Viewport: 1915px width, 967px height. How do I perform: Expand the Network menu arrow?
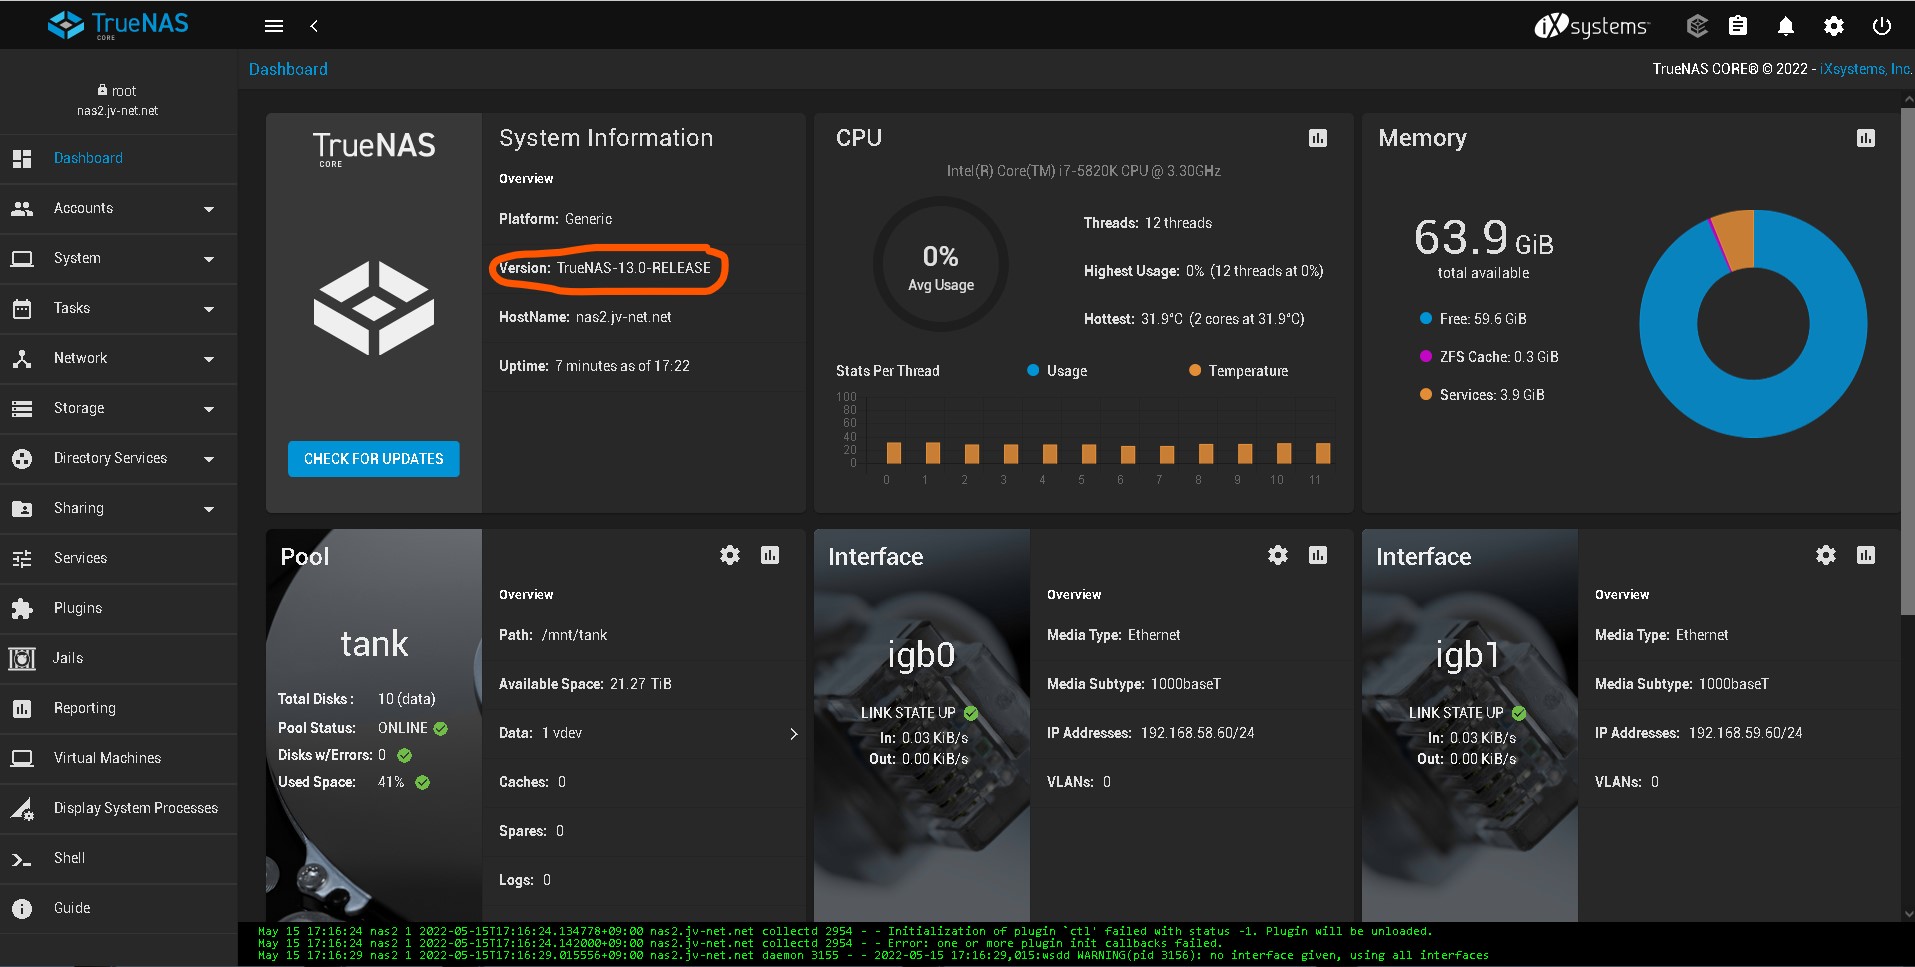(209, 359)
